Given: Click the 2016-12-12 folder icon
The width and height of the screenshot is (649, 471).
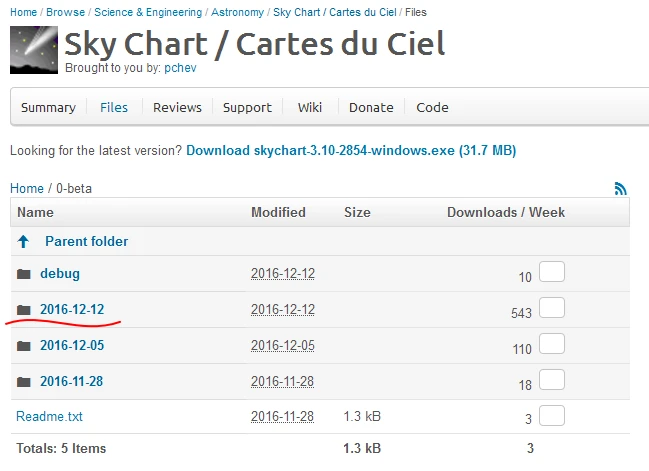Looking at the screenshot, I should tap(24, 310).
